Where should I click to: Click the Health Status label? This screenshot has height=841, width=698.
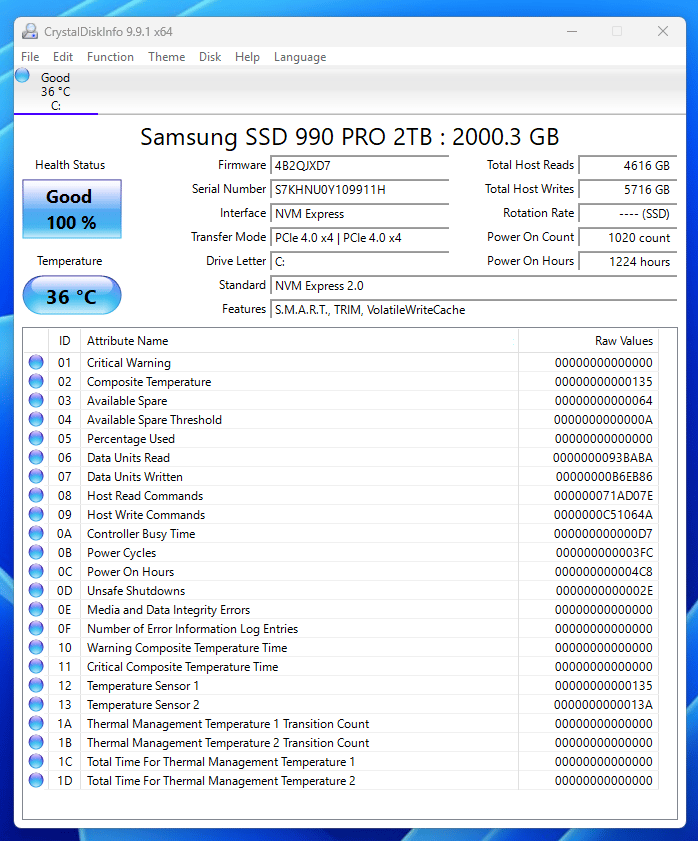(x=70, y=165)
